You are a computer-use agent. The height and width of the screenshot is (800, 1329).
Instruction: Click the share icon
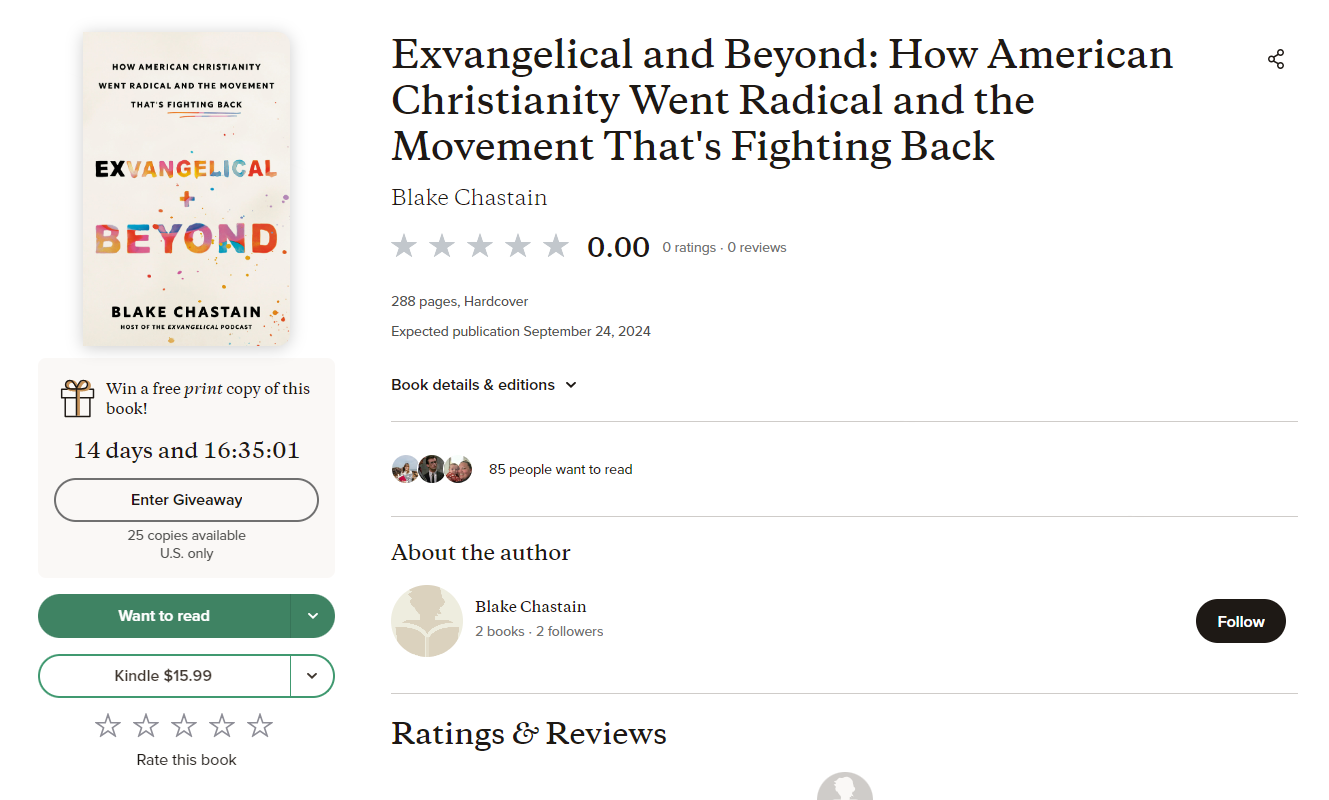(1275, 59)
